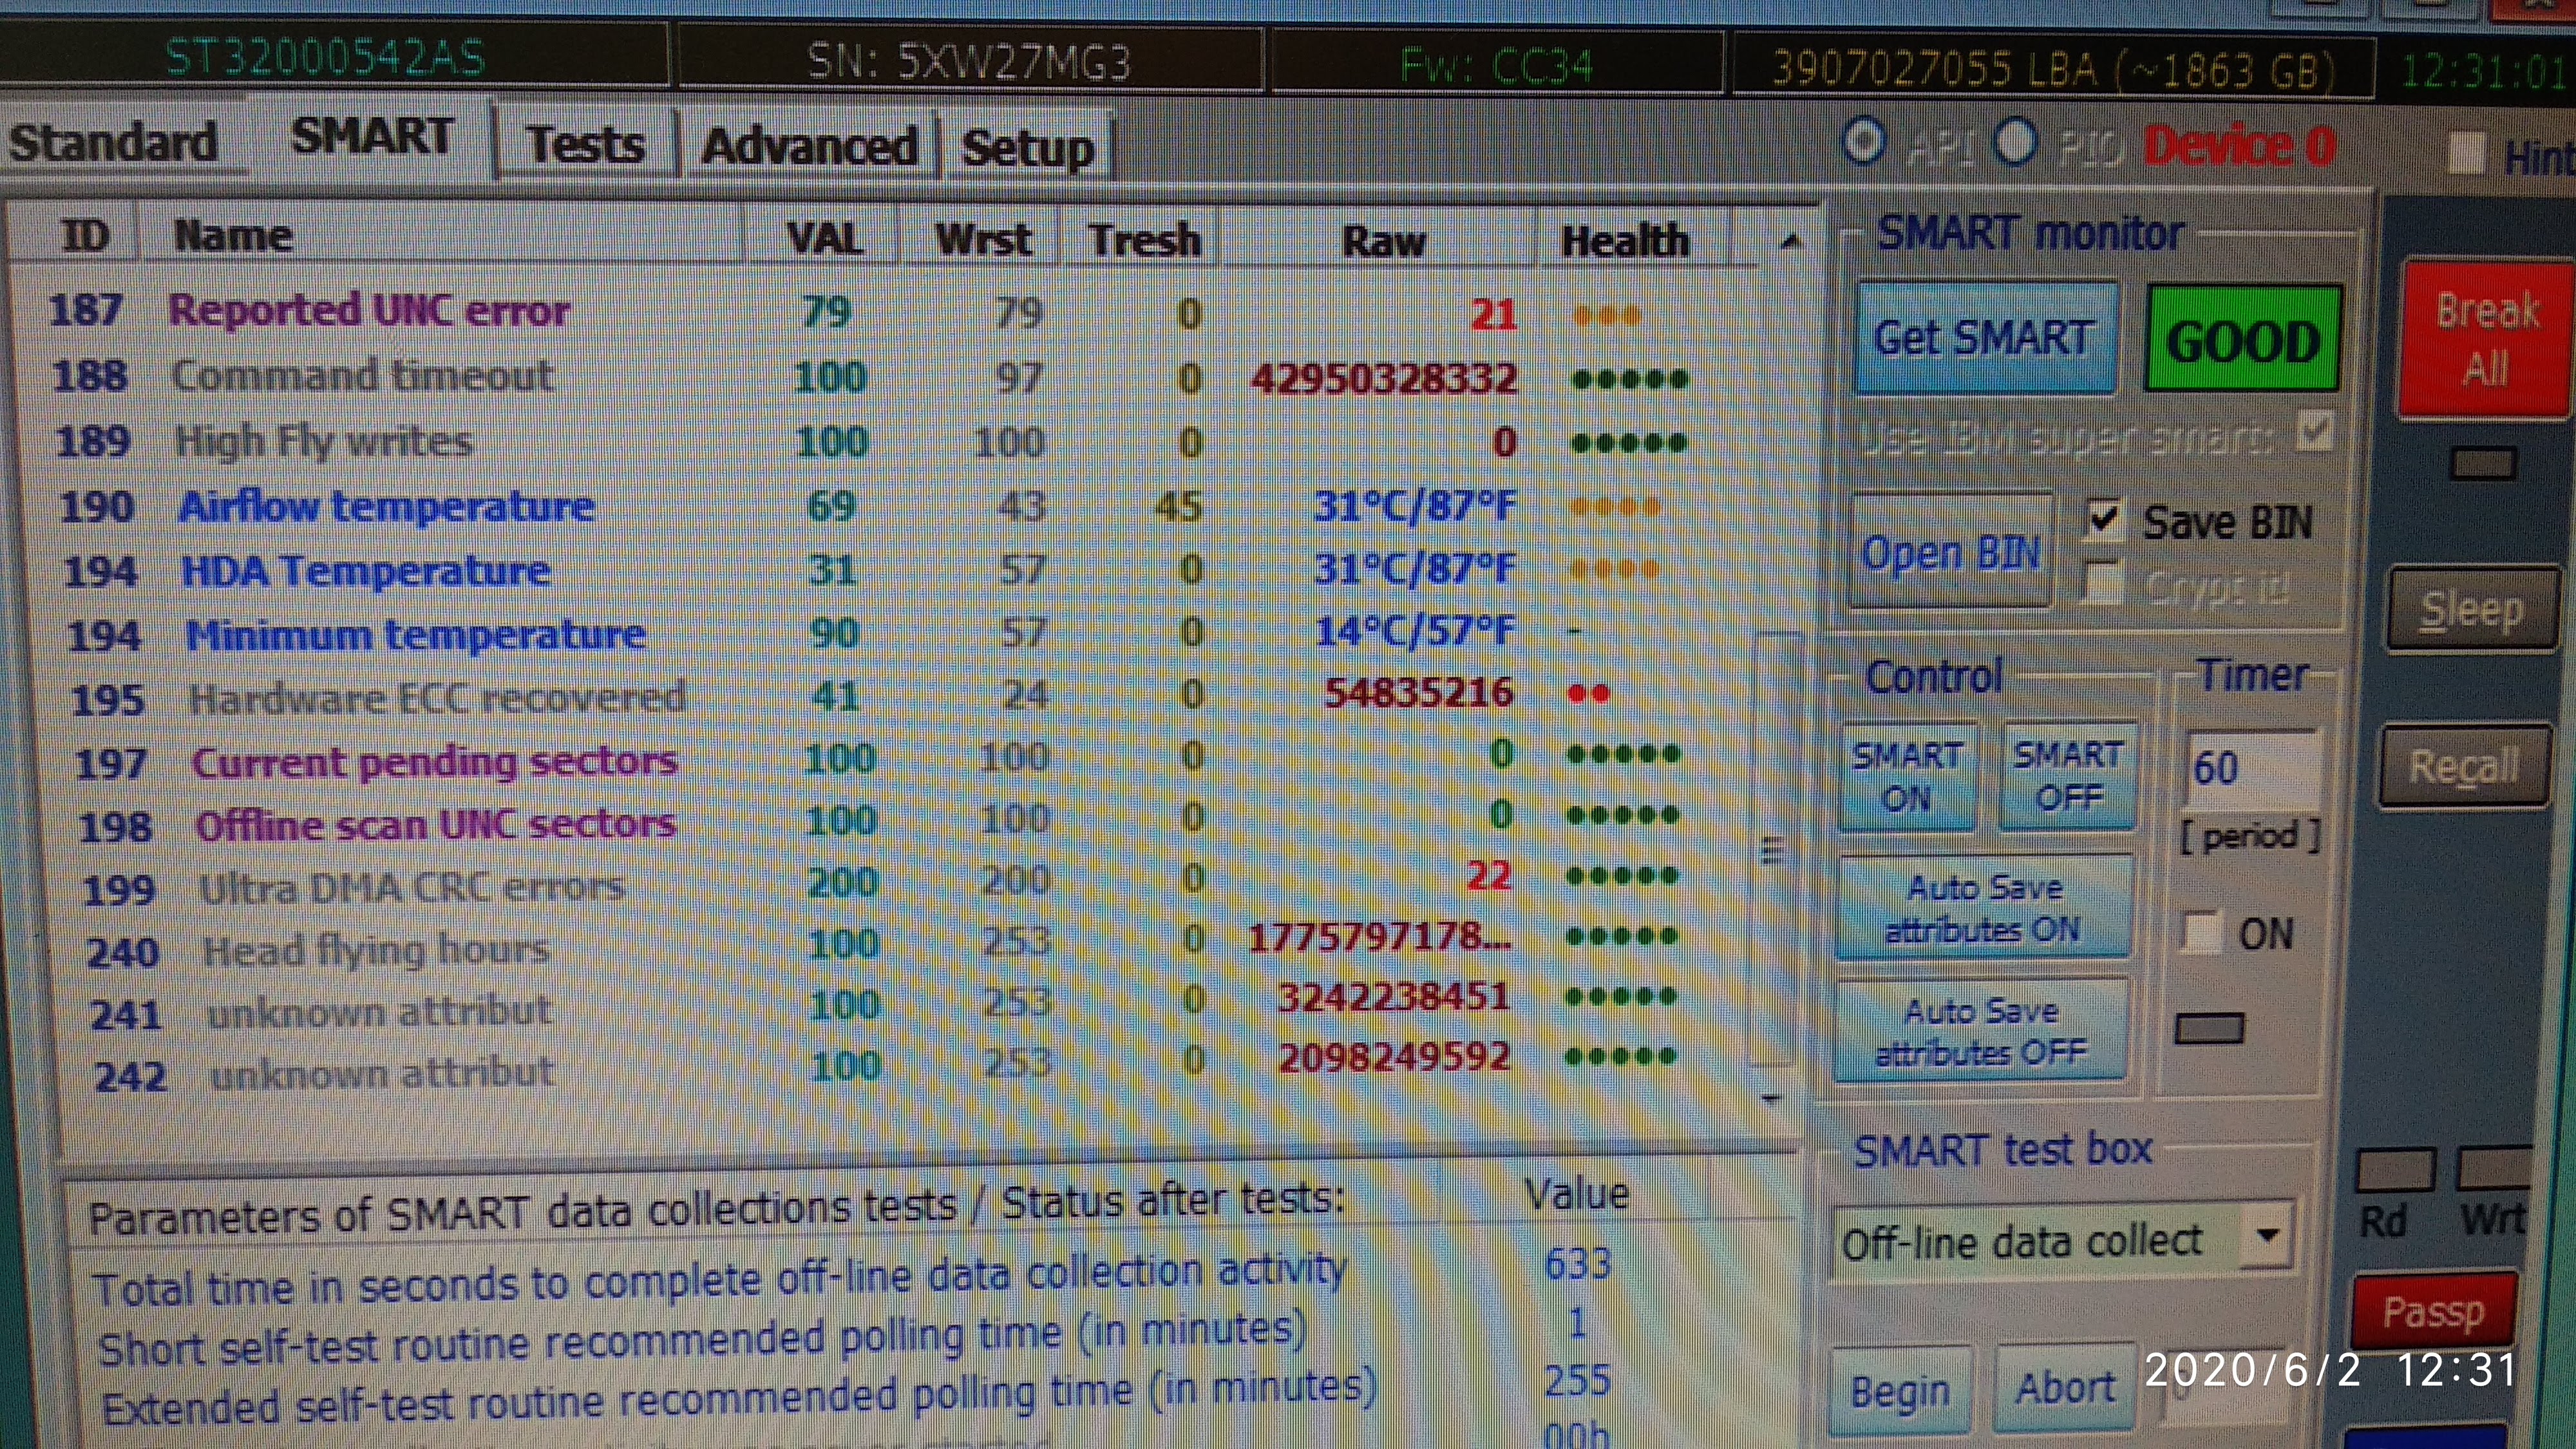Select the PIO radio button
2576x1449 pixels.
(x=2015, y=142)
